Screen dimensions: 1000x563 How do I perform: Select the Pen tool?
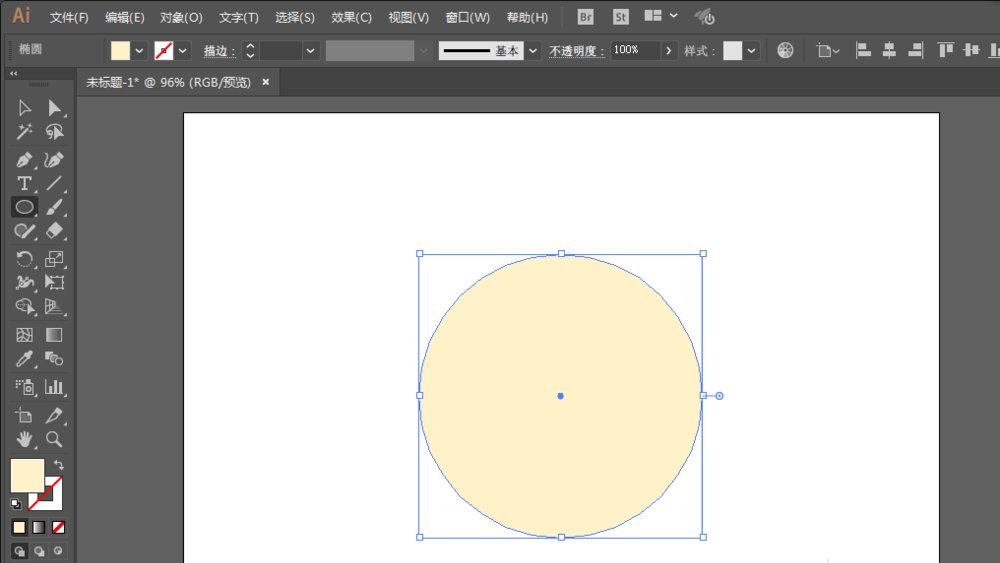[24, 160]
